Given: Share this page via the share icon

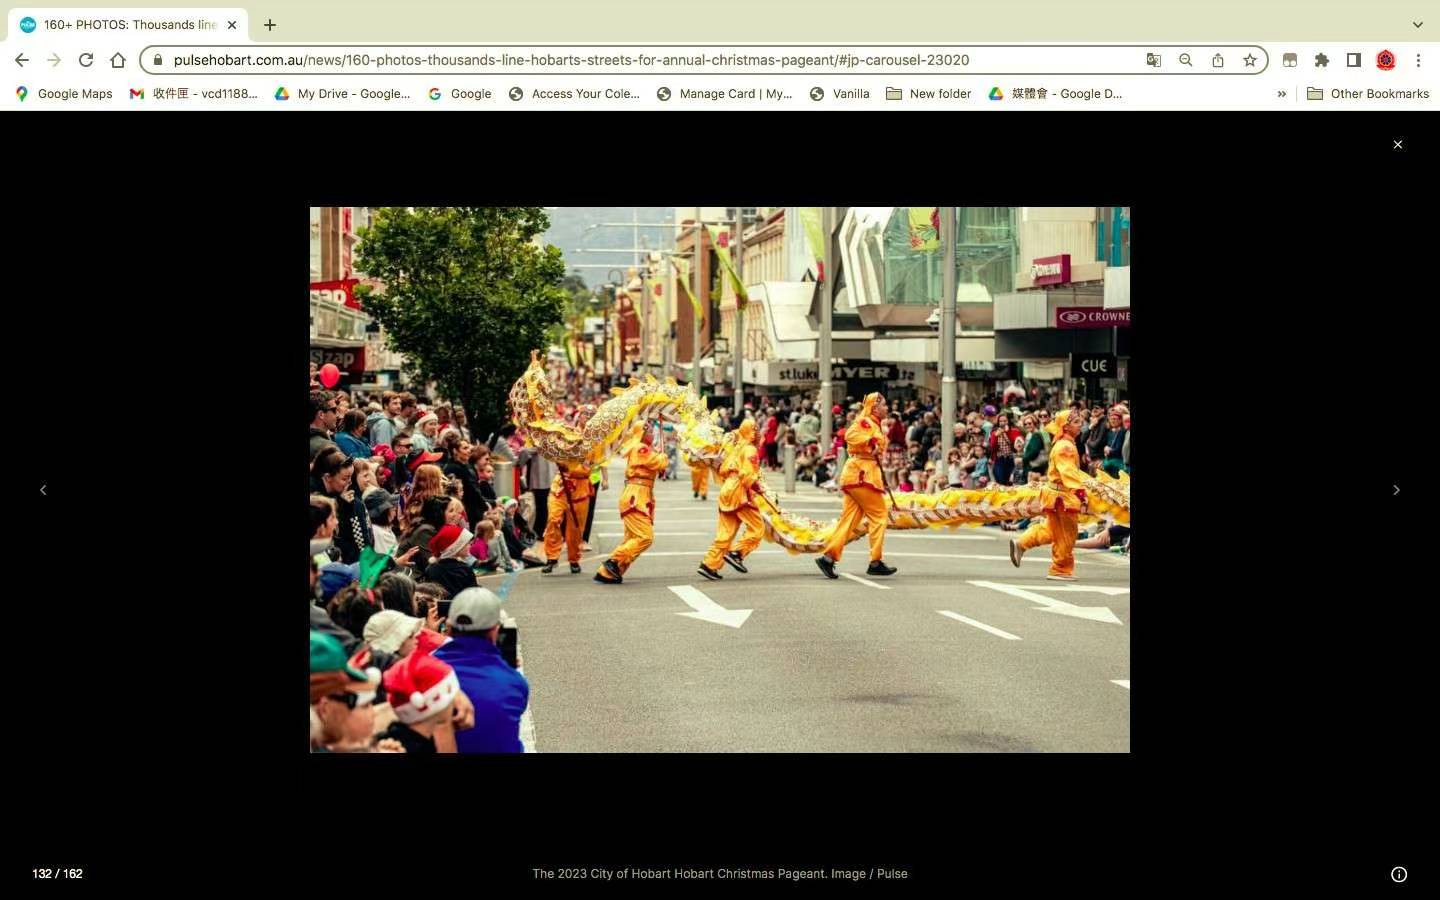Looking at the screenshot, I should pos(1217,60).
